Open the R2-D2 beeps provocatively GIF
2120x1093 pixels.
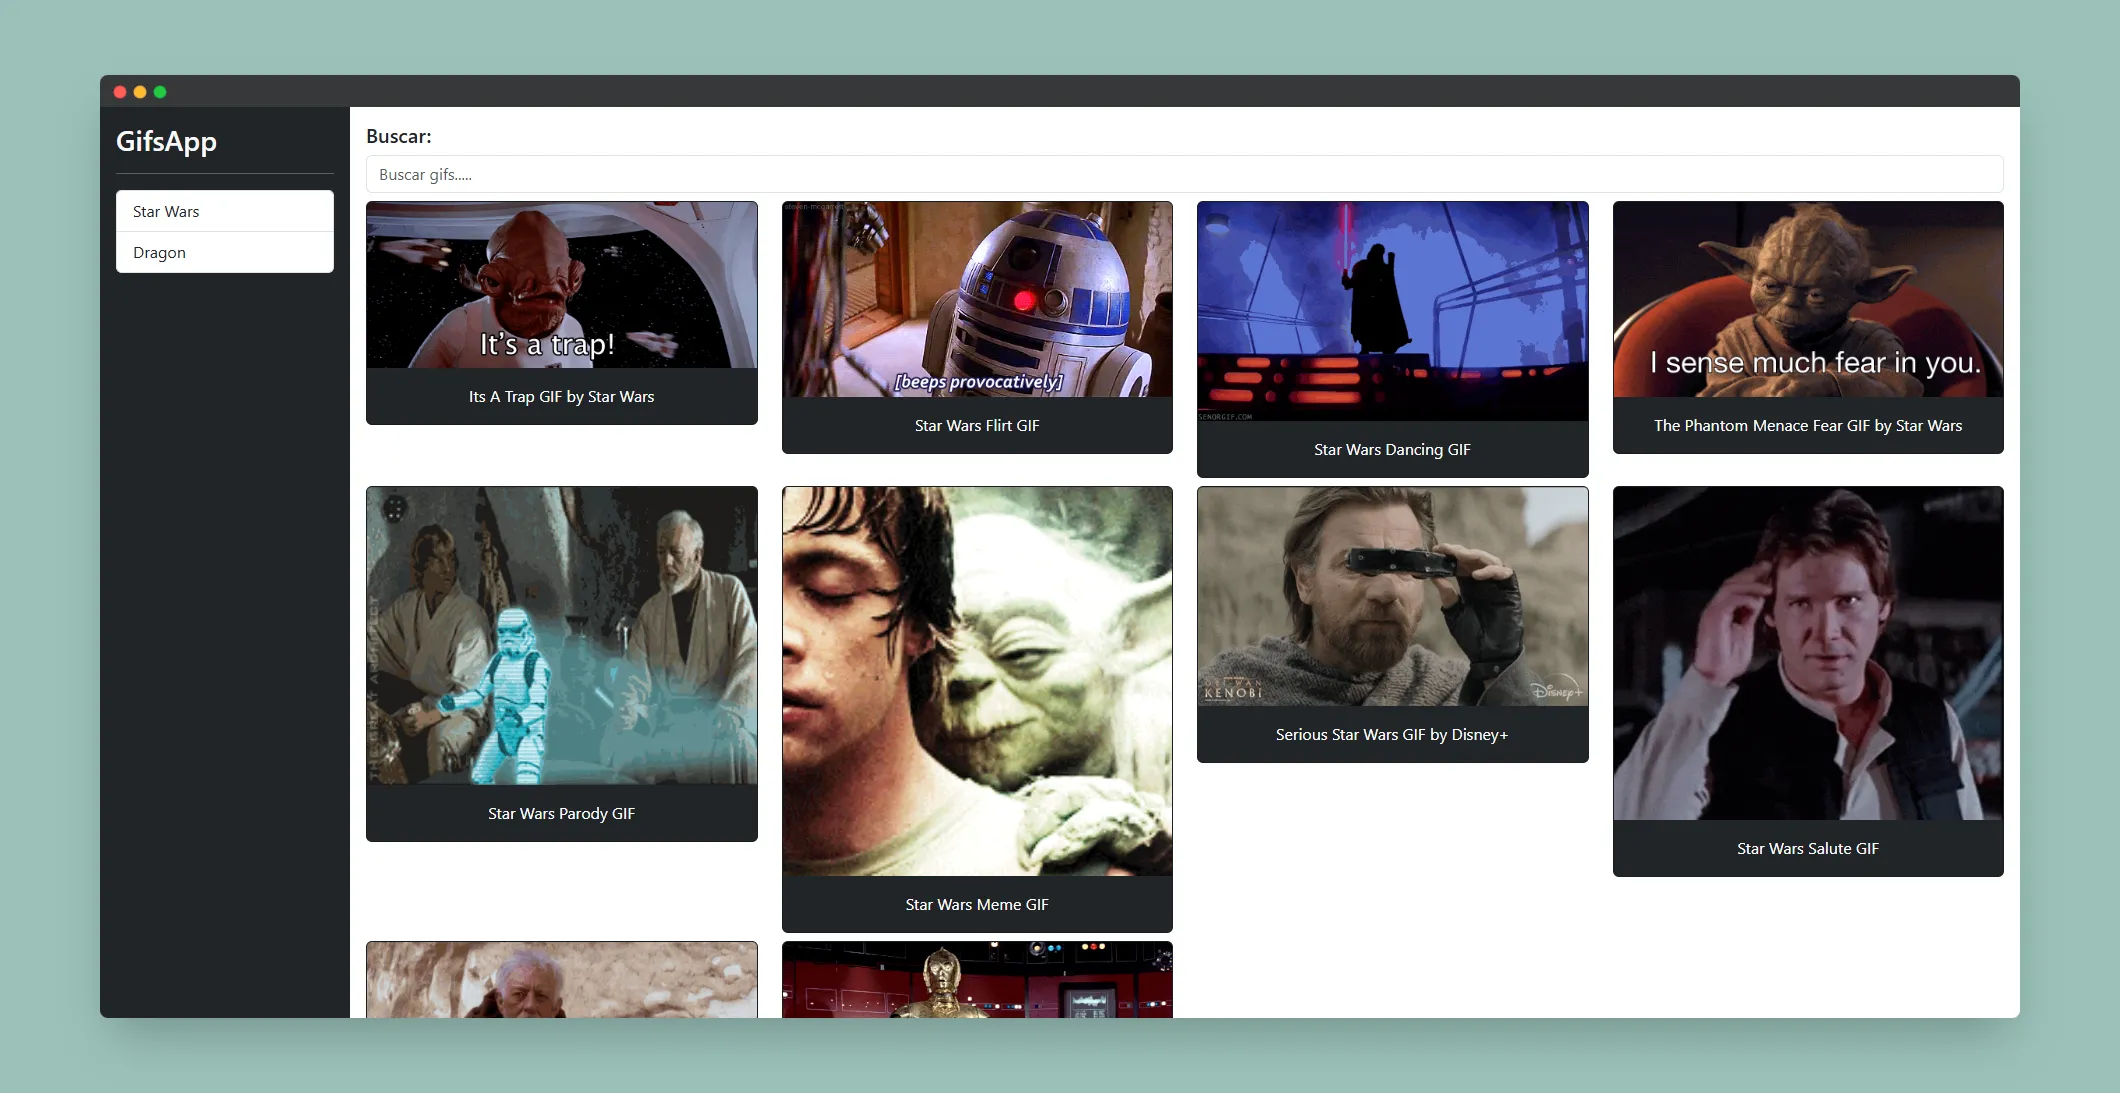coord(976,299)
